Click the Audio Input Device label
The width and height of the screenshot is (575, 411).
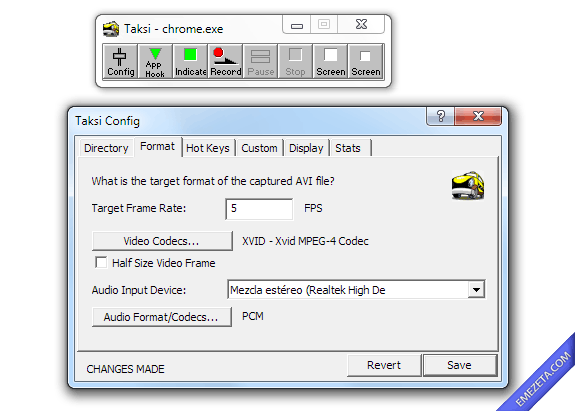[139, 290]
